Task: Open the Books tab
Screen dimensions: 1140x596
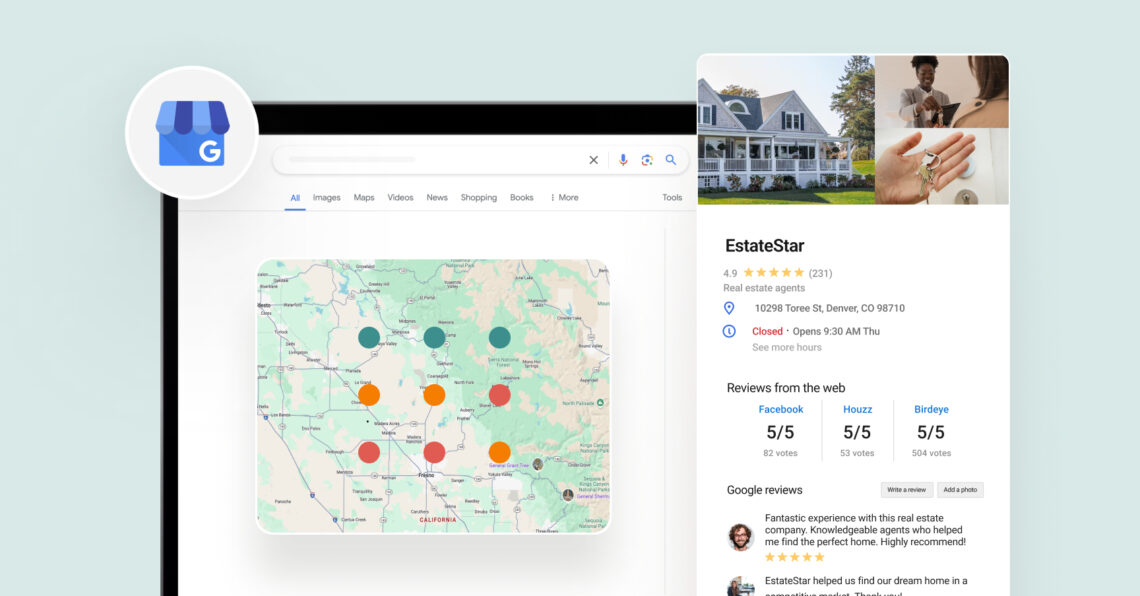Action: coord(521,198)
